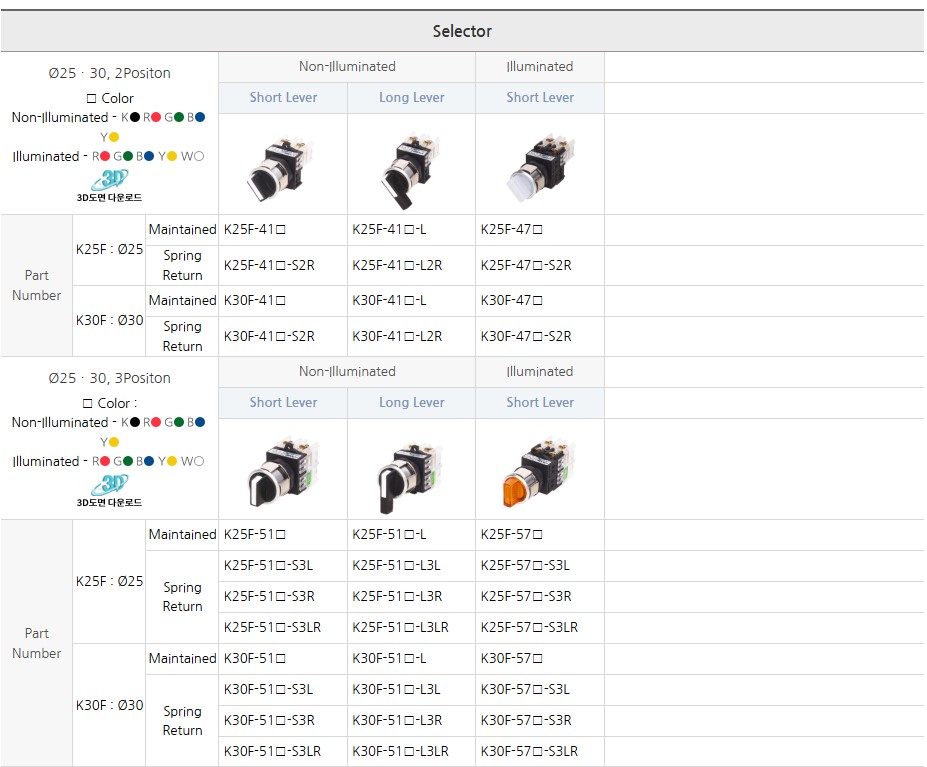The height and width of the screenshot is (767, 927).
Task: Click part number K30F-51□-L
Action: (x=389, y=659)
